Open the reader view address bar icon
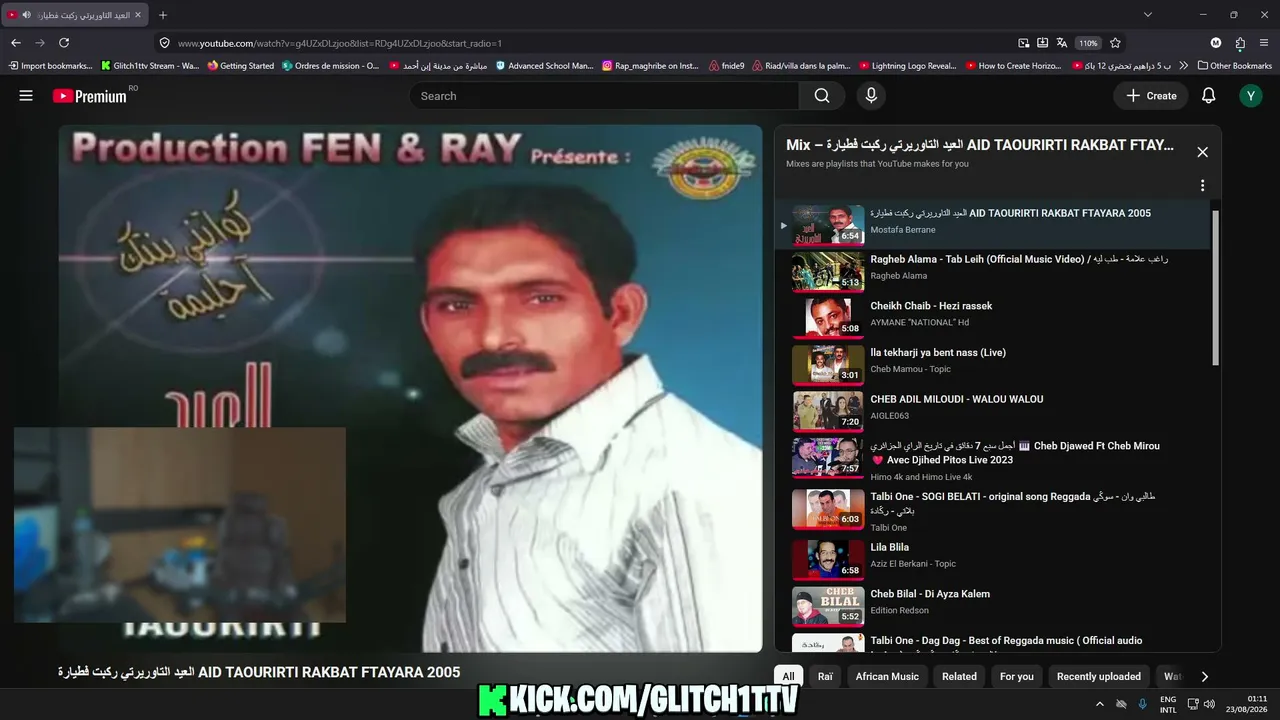1280x720 pixels. (x=1043, y=43)
